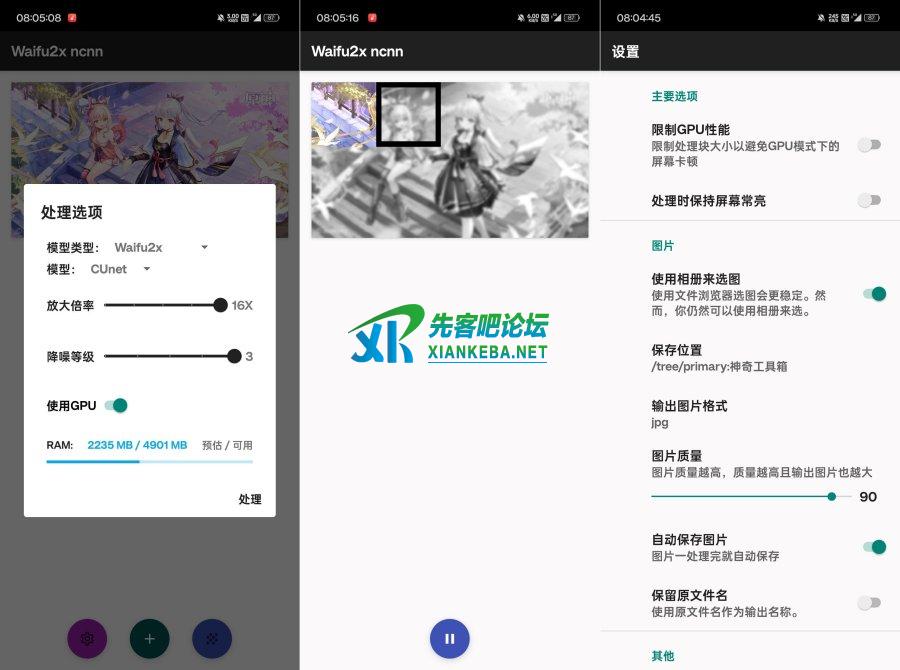Expand the 模型 CUnet dropdown
This screenshot has width=900, height=670.
point(120,269)
